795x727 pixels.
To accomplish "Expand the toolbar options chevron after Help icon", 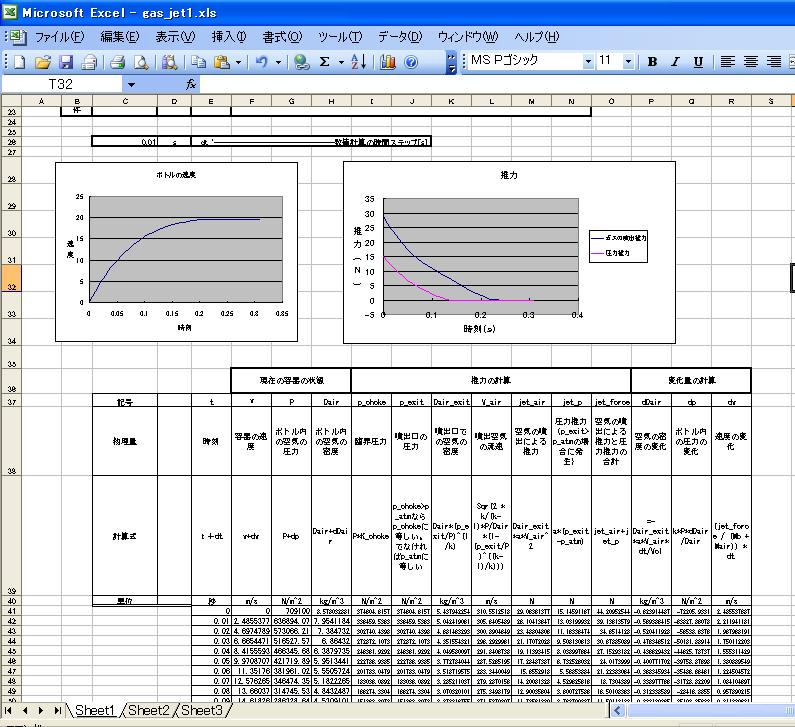I will point(451,62).
